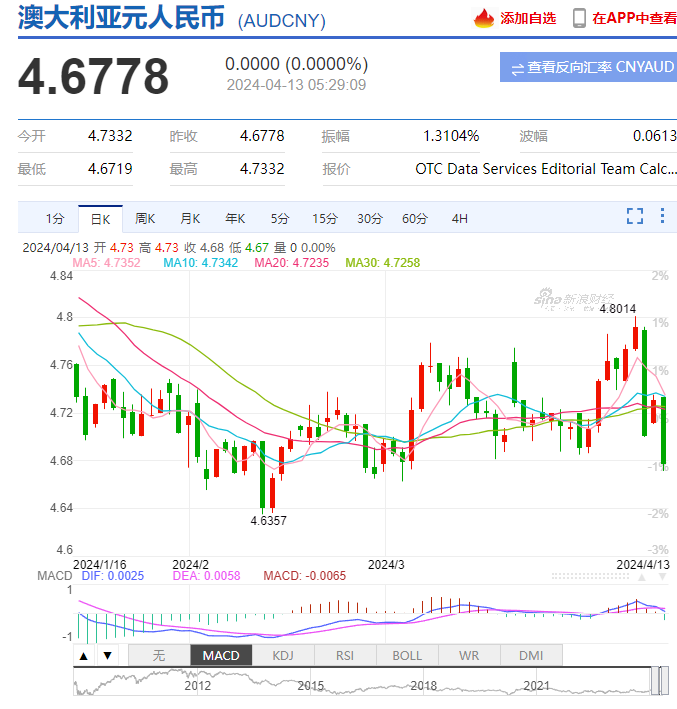
Task: Click the fullscreen expand icon on chart
Action: [634, 217]
